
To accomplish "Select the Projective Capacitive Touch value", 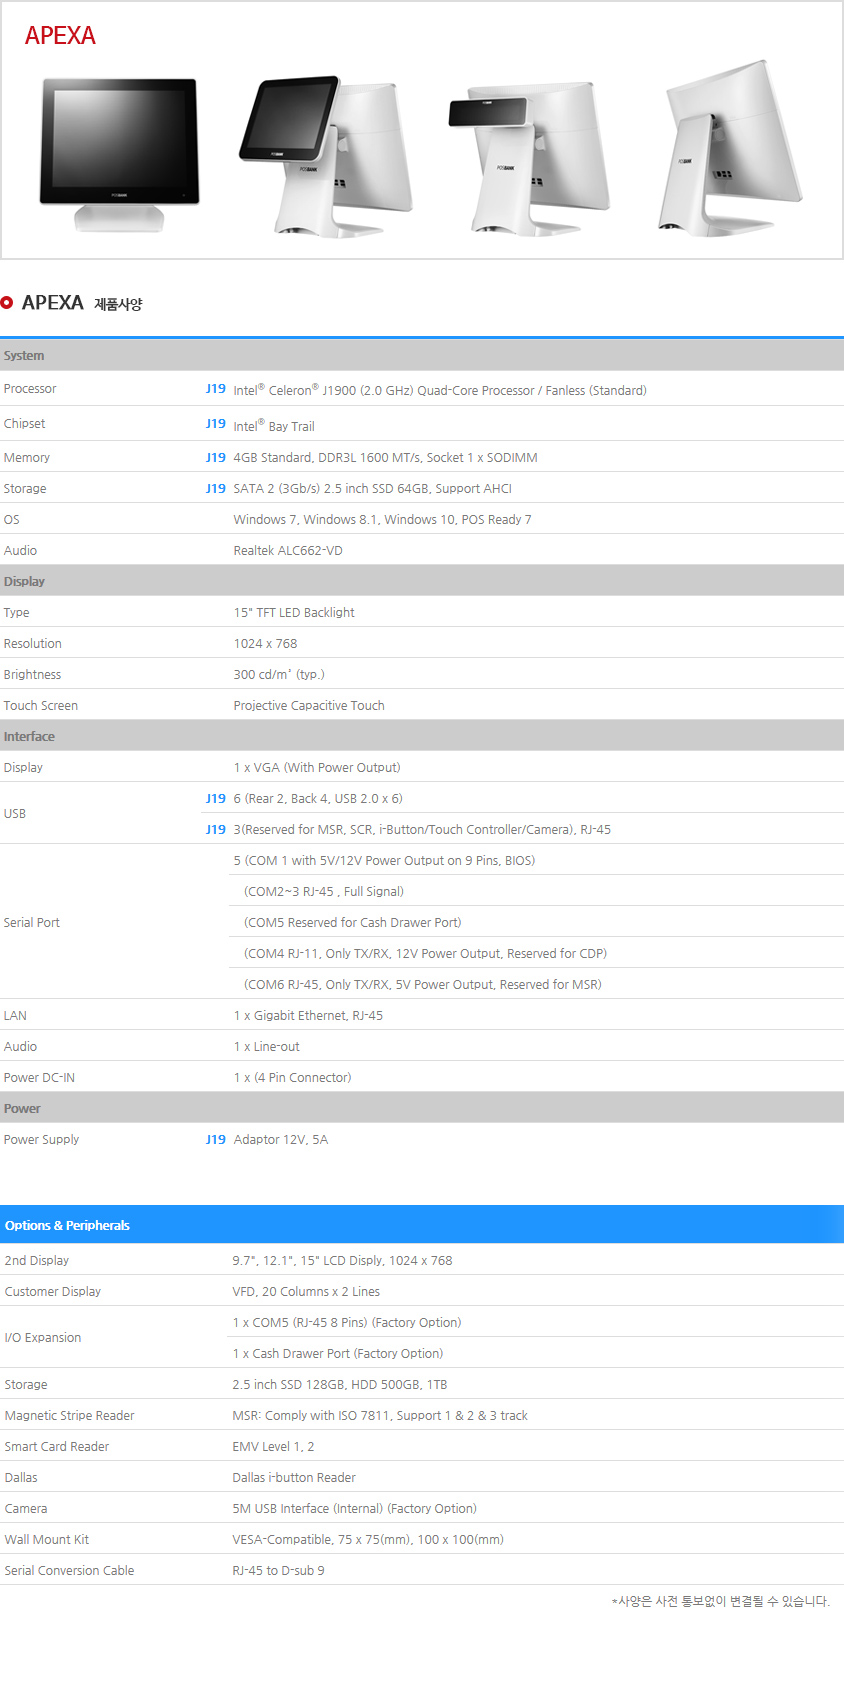I will coord(309,706).
